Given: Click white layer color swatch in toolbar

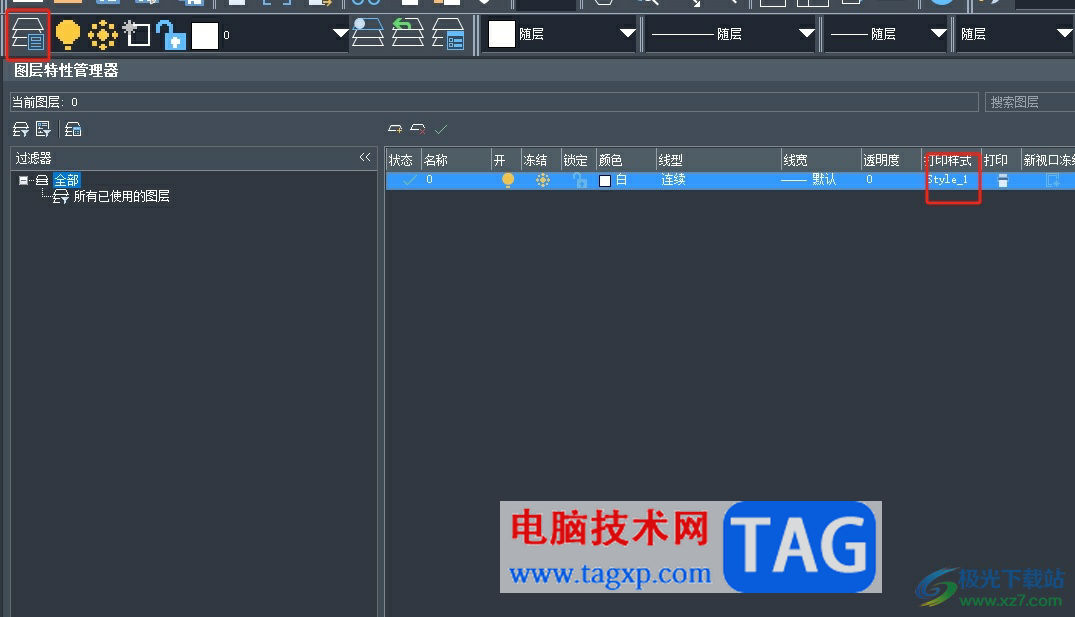Looking at the screenshot, I should click(x=204, y=35).
